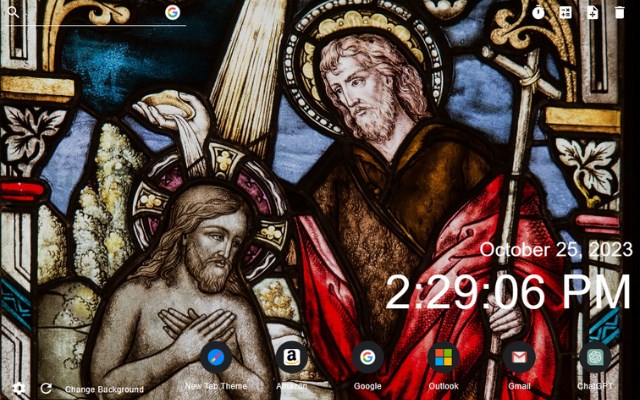Open the Outlook shortcut
640x400 pixels.
pyautogui.click(x=443, y=358)
